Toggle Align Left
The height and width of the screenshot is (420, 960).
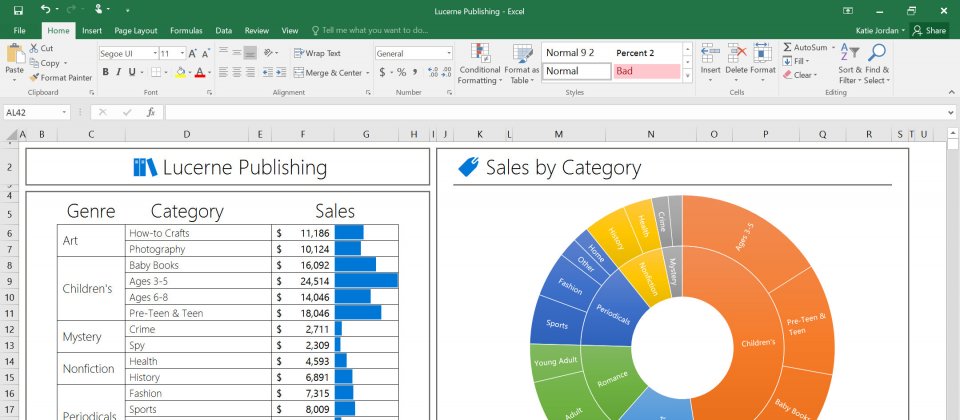click(x=223, y=72)
